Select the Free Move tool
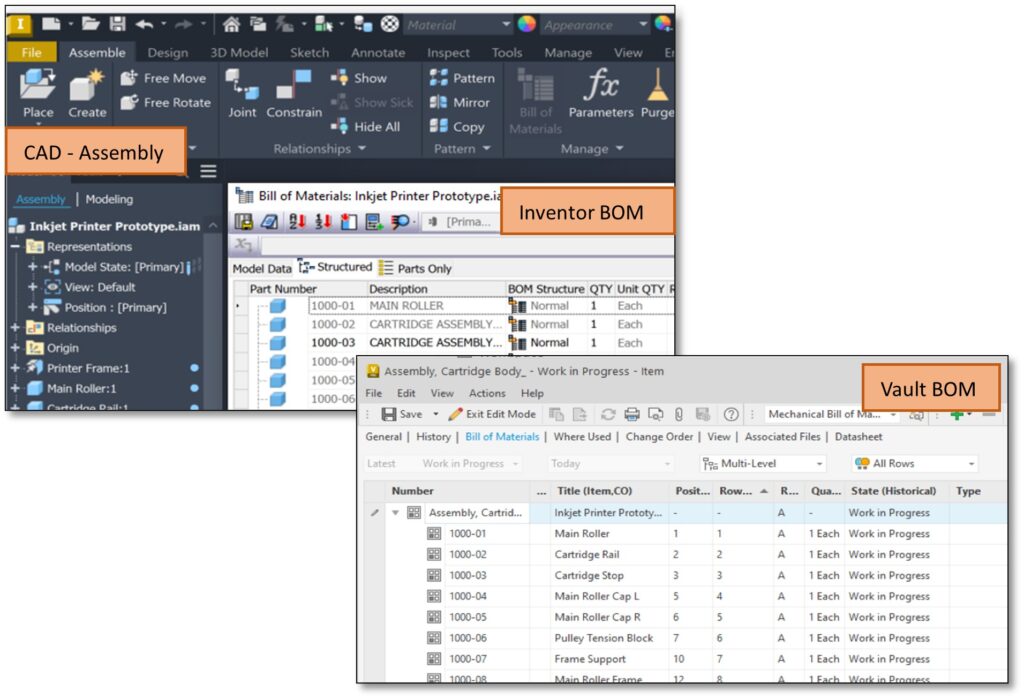This screenshot has height=699, width=1024. [164, 78]
